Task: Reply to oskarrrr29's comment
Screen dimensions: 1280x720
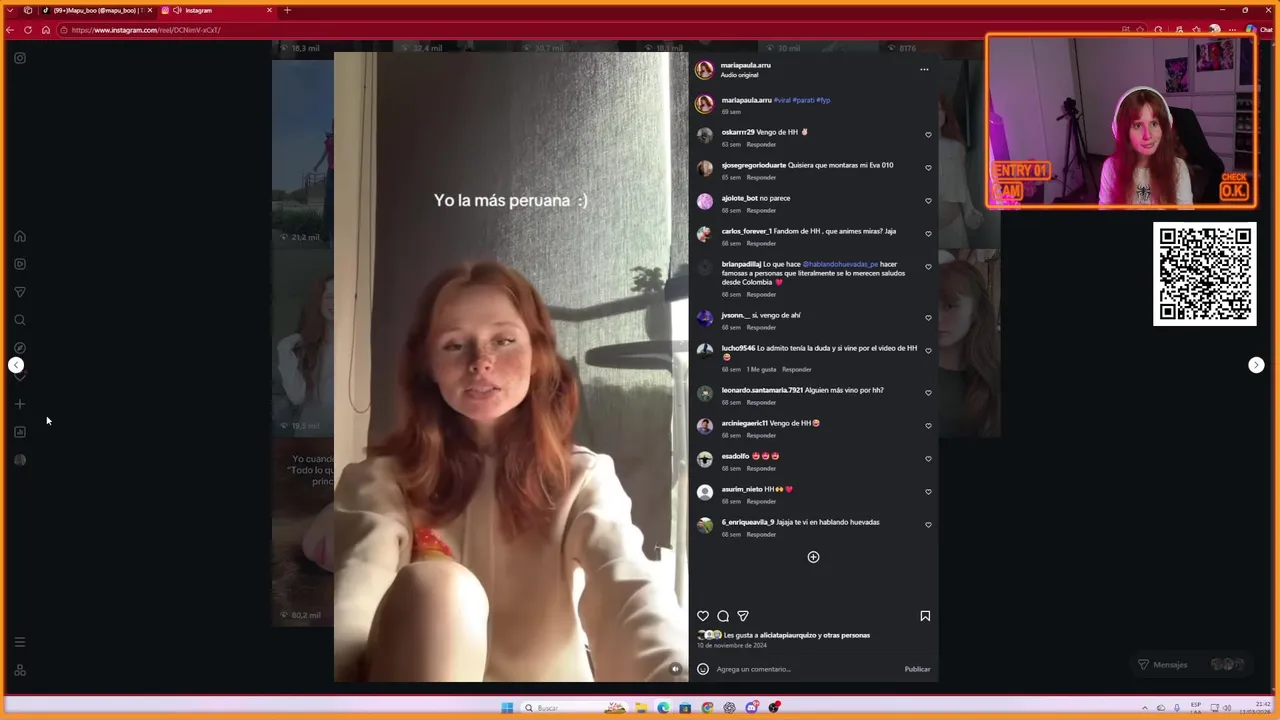Action: coord(761,145)
